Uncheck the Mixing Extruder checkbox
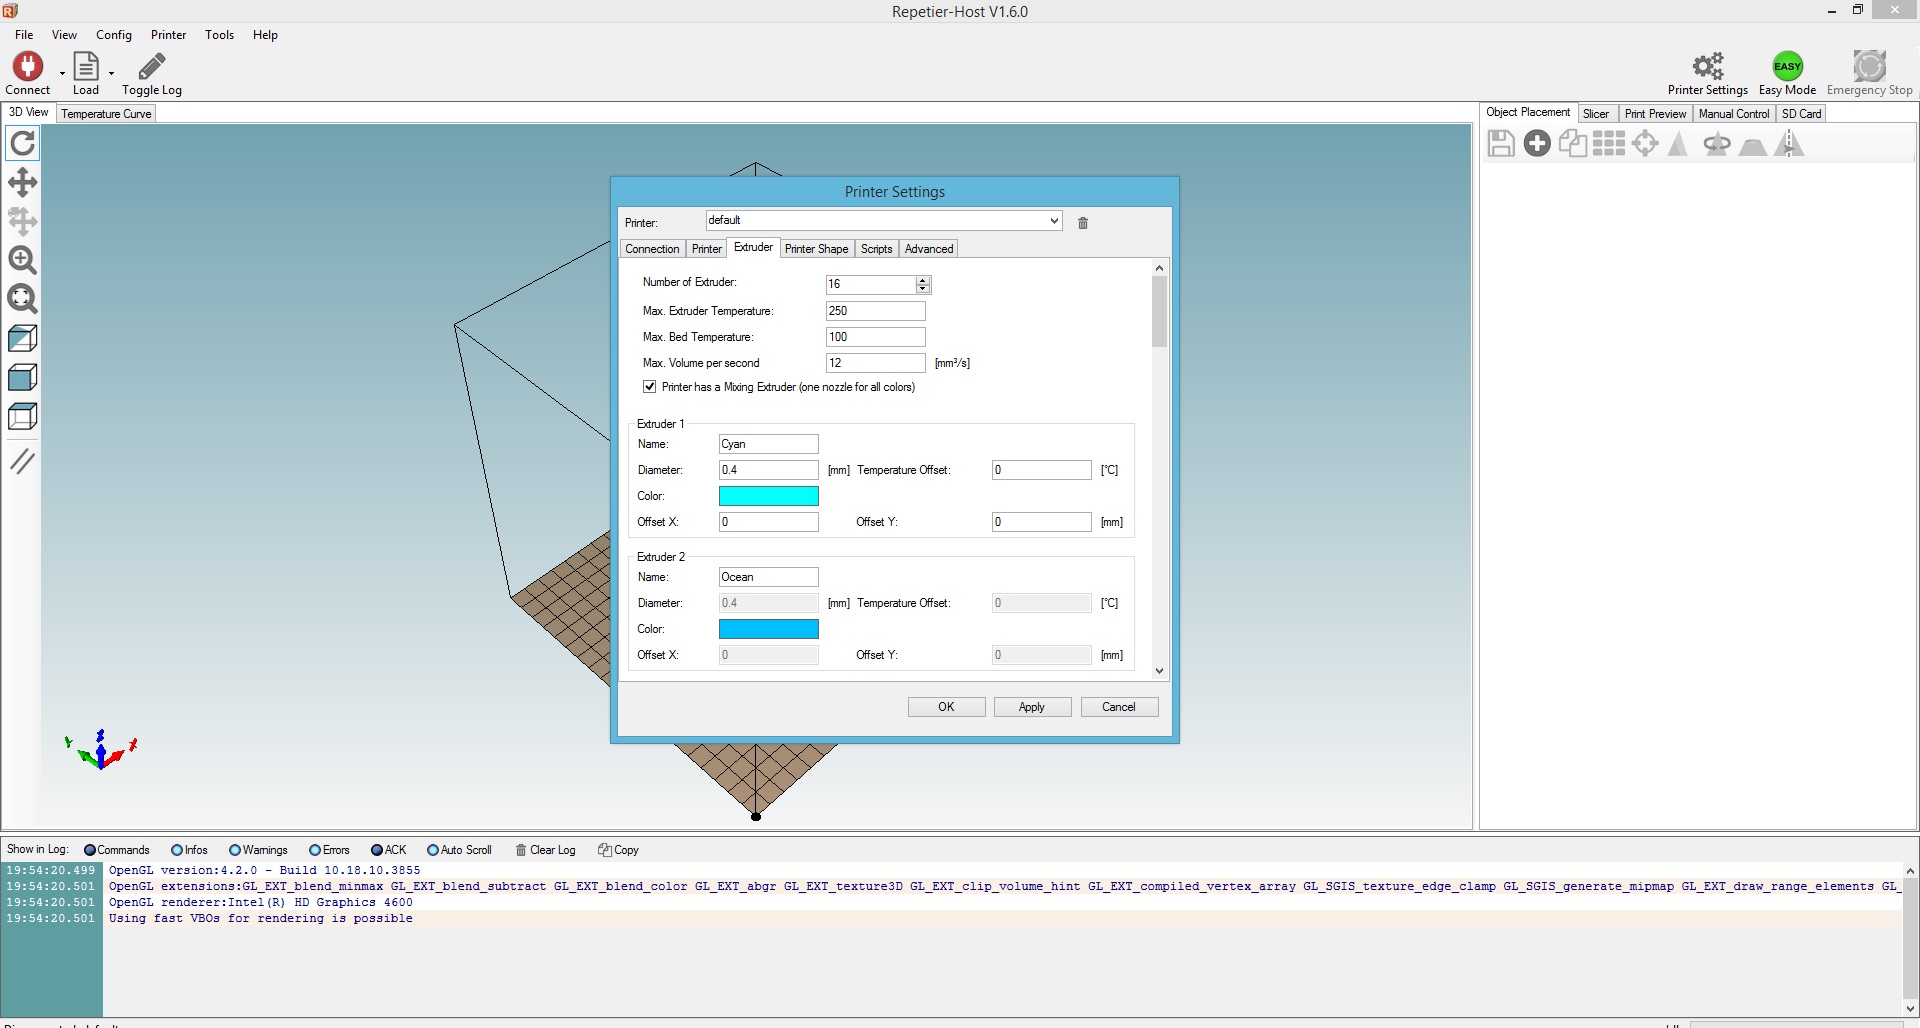The height and width of the screenshot is (1028, 1920). (x=650, y=387)
